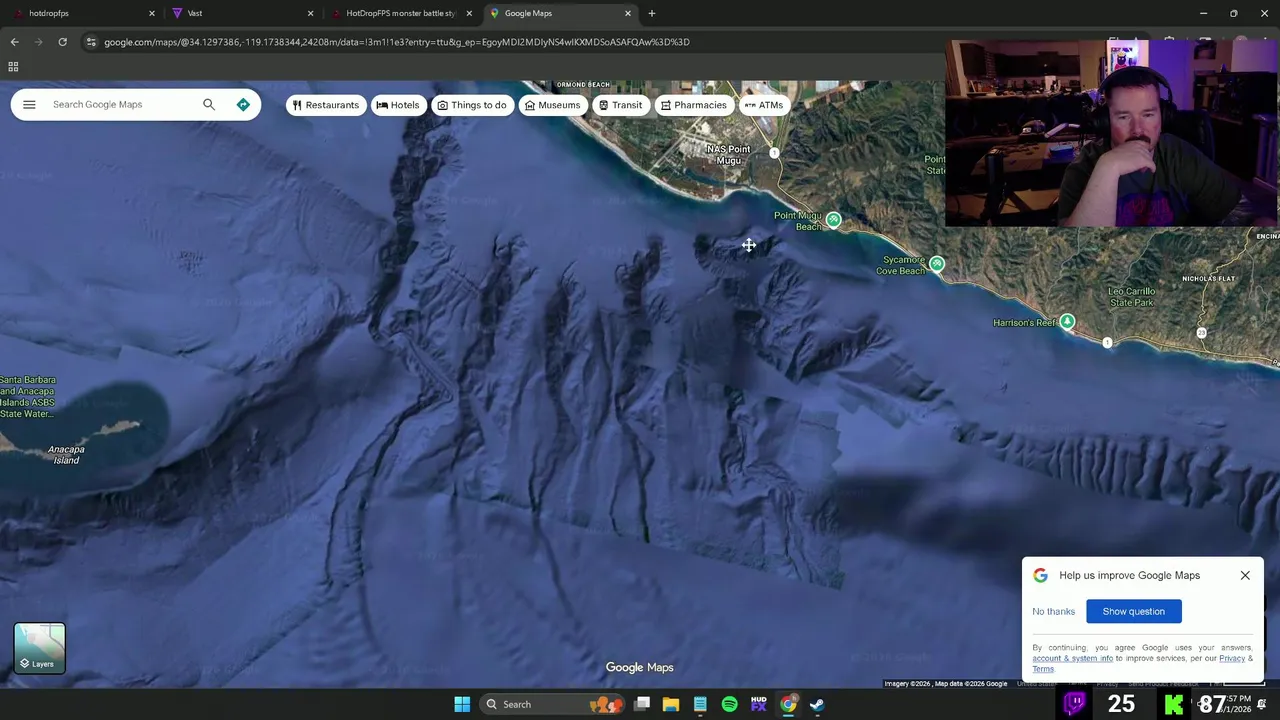Open the account & system info link
Image resolution: width=1280 pixels, height=720 pixels.
pos(1072,658)
